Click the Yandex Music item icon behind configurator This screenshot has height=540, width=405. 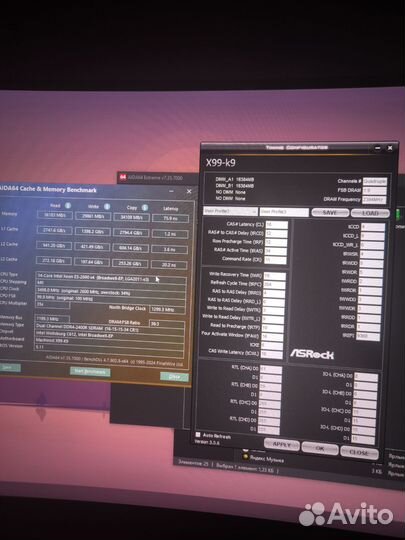[246, 457]
